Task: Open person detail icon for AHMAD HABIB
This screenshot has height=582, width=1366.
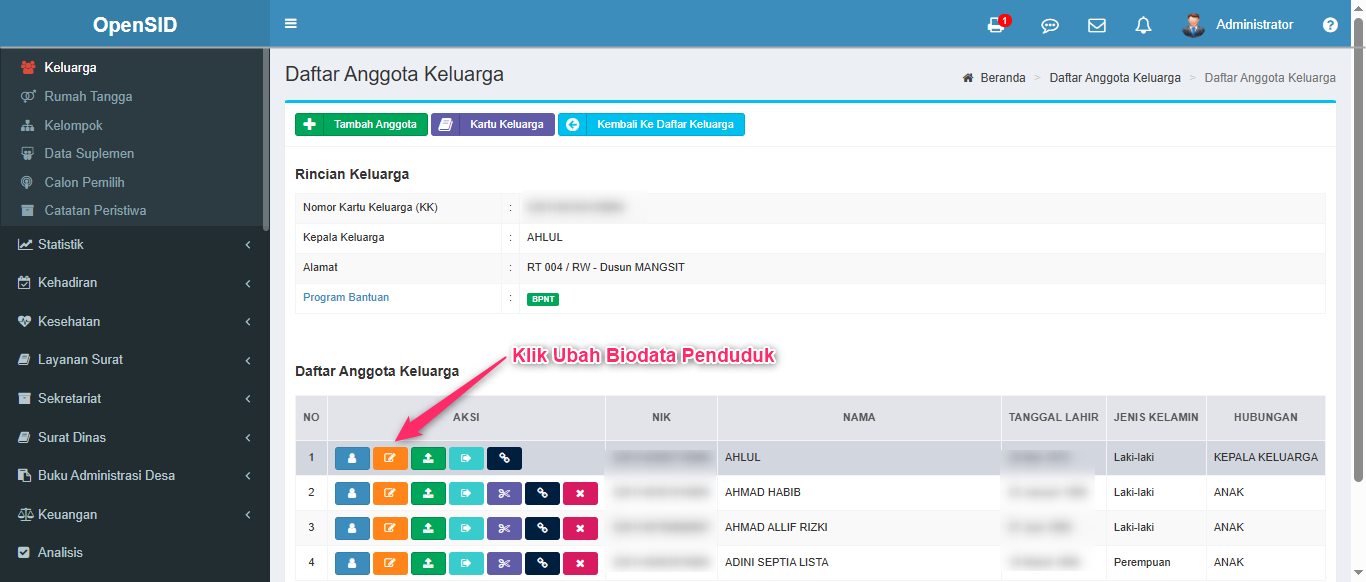Action: 352,493
